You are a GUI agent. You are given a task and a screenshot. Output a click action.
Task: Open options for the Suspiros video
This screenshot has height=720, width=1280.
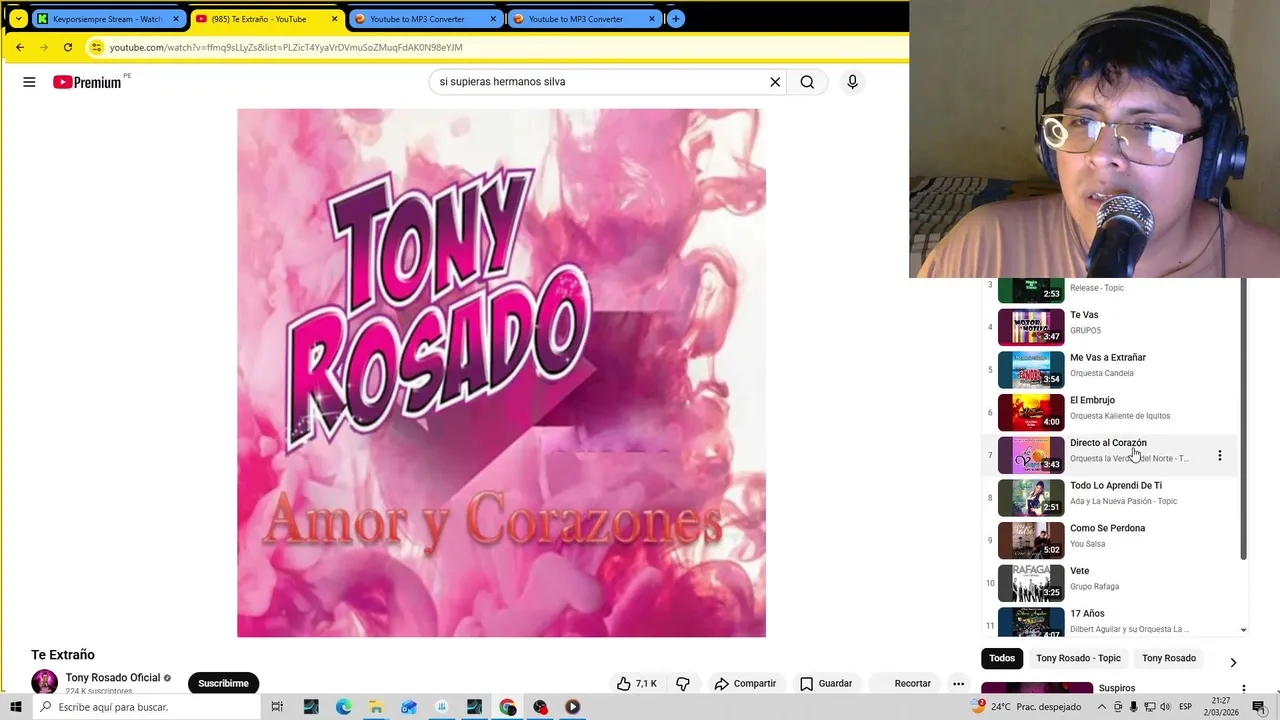click(1243, 689)
